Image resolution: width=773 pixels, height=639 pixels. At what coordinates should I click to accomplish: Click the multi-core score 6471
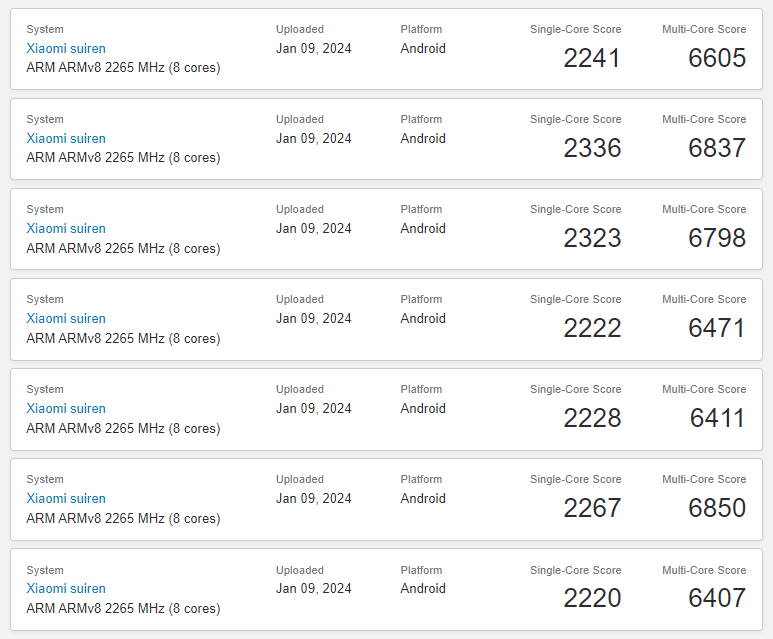pos(717,328)
